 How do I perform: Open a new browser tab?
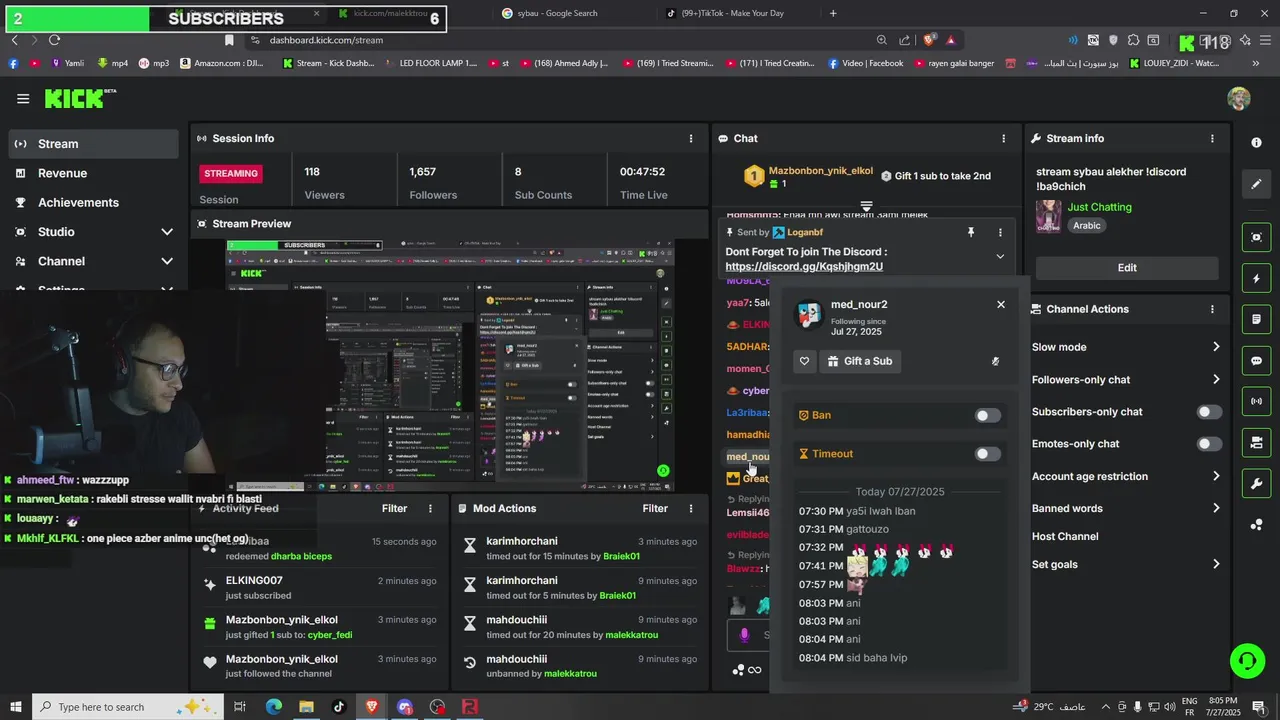pos(833,13)
